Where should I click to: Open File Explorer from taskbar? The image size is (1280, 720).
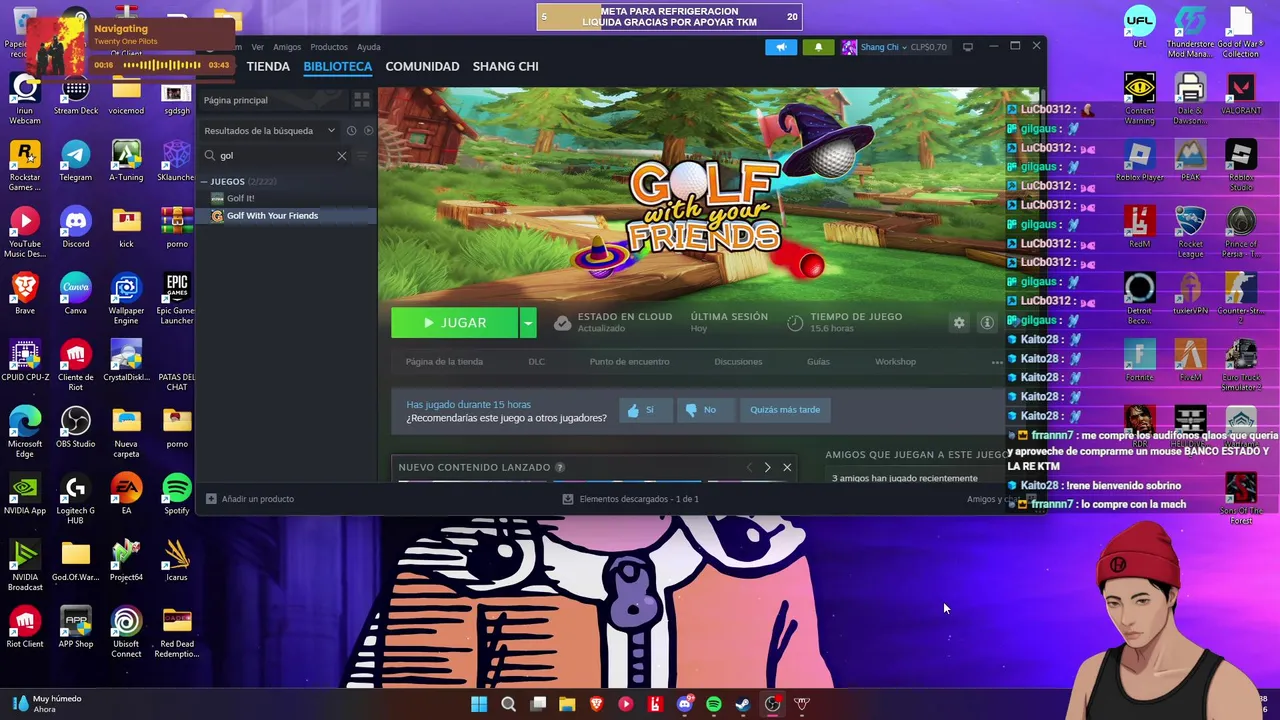pos(567,704)
